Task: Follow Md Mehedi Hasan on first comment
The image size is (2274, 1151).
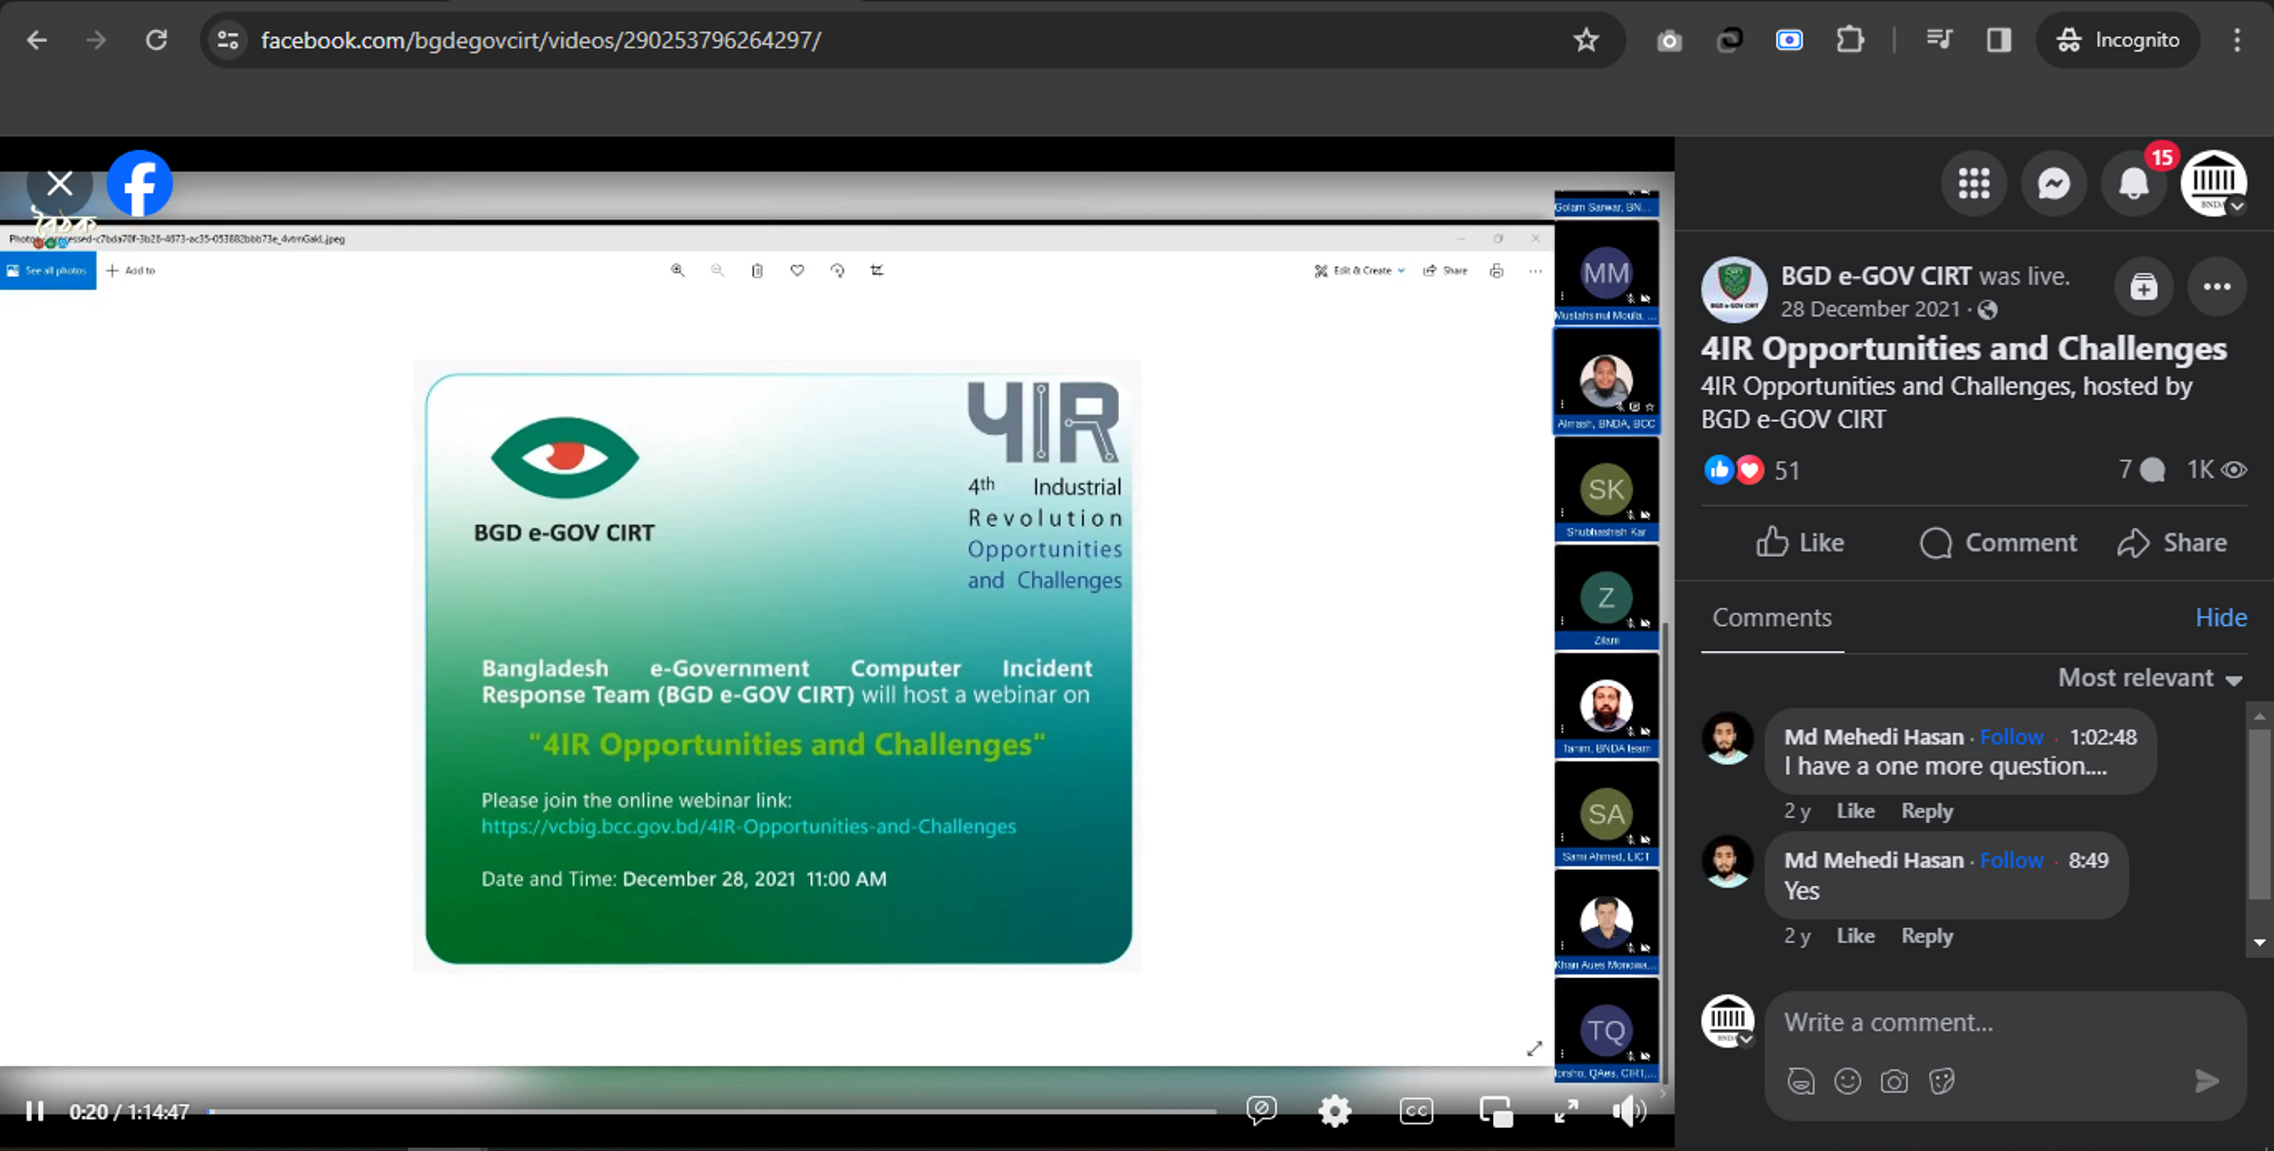Action: pos(2011,737)
